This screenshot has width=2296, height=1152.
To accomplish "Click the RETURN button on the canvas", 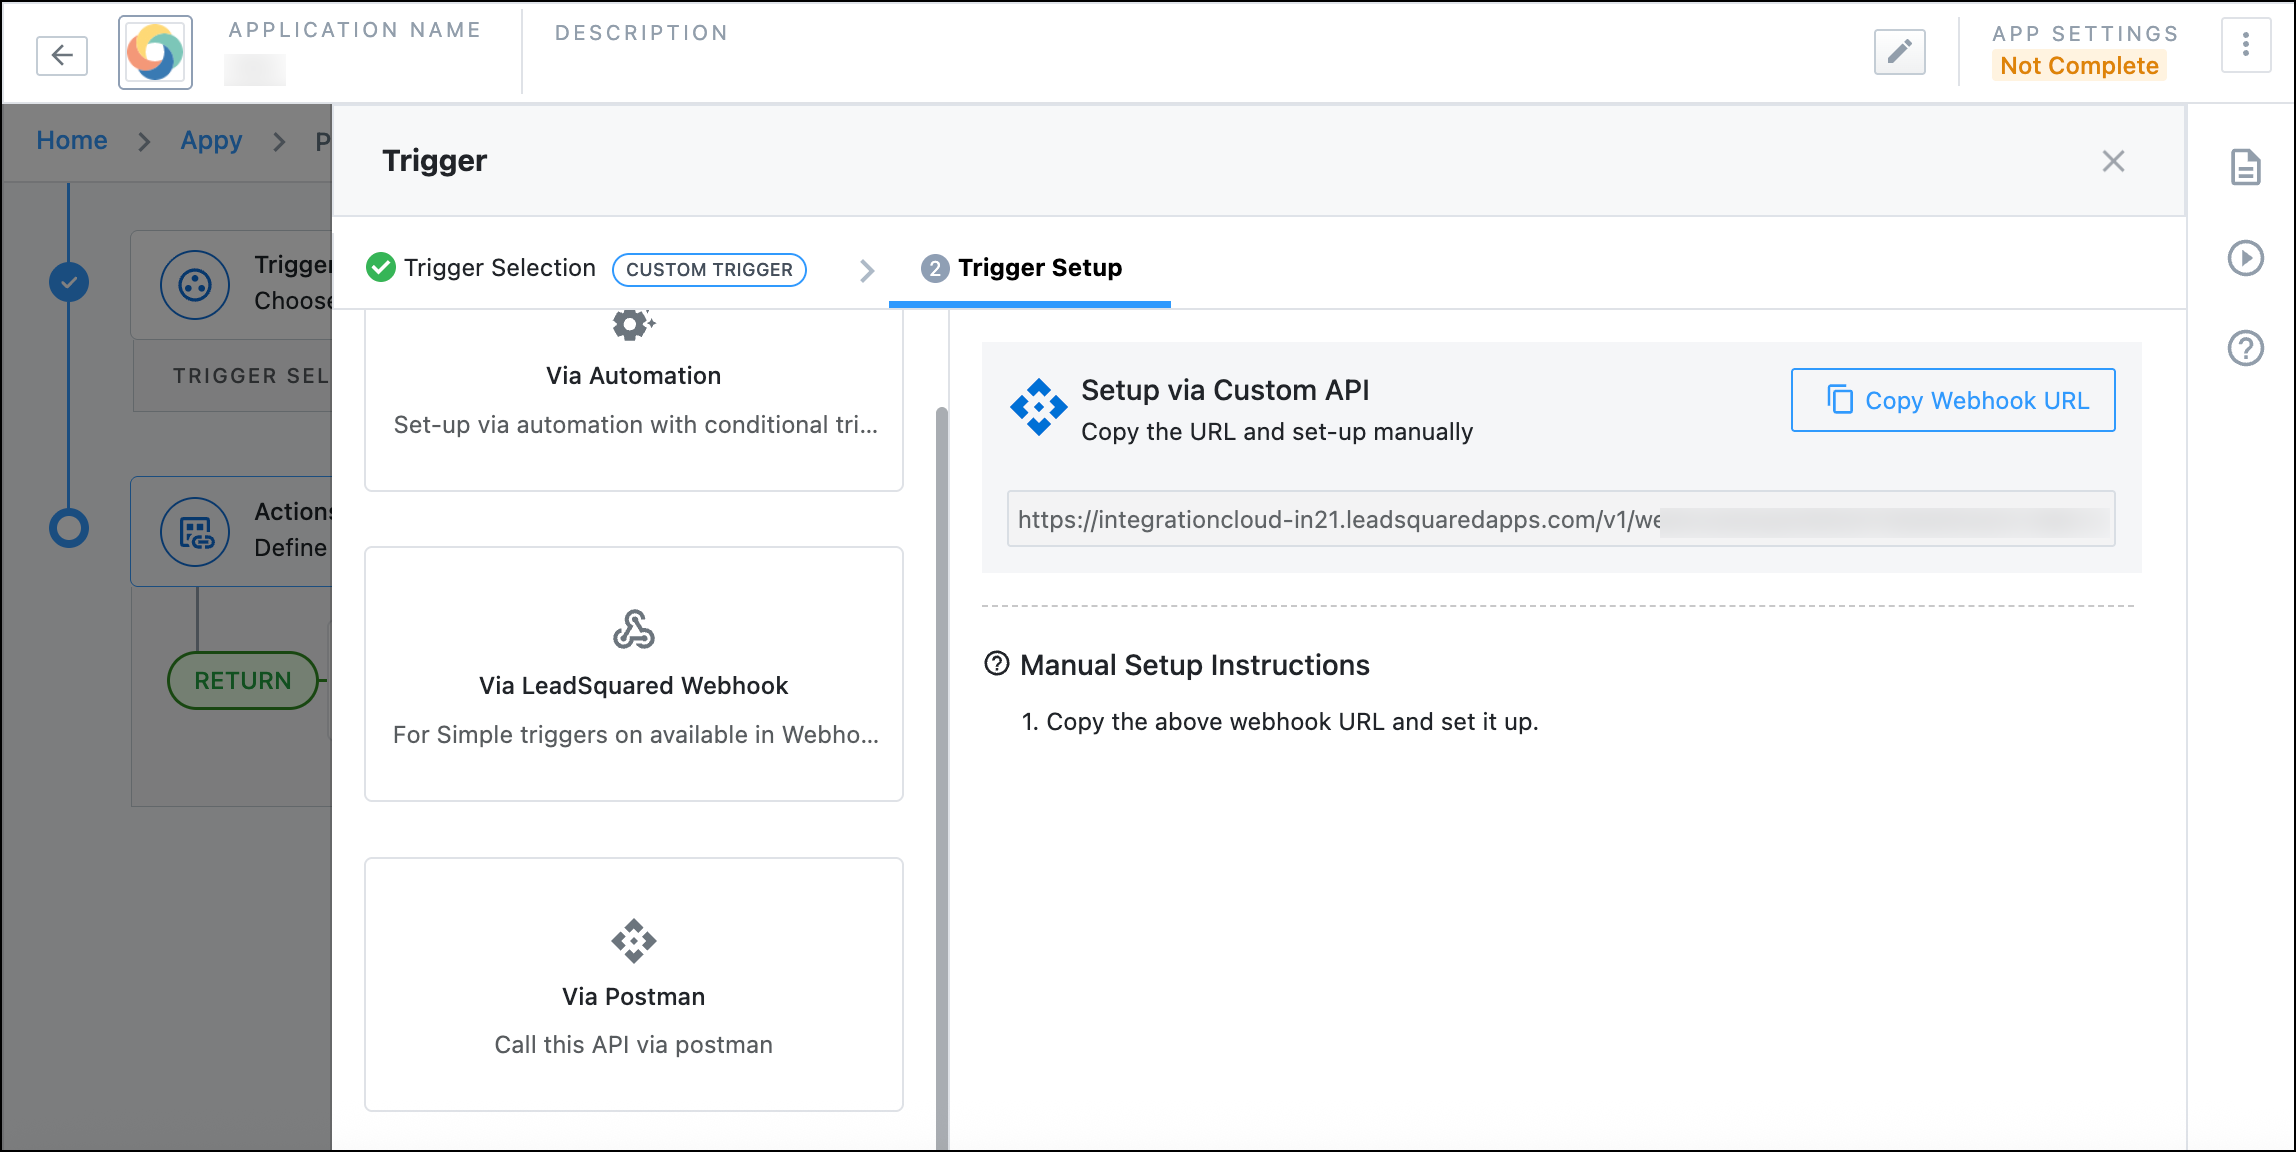I will point(242,680).
